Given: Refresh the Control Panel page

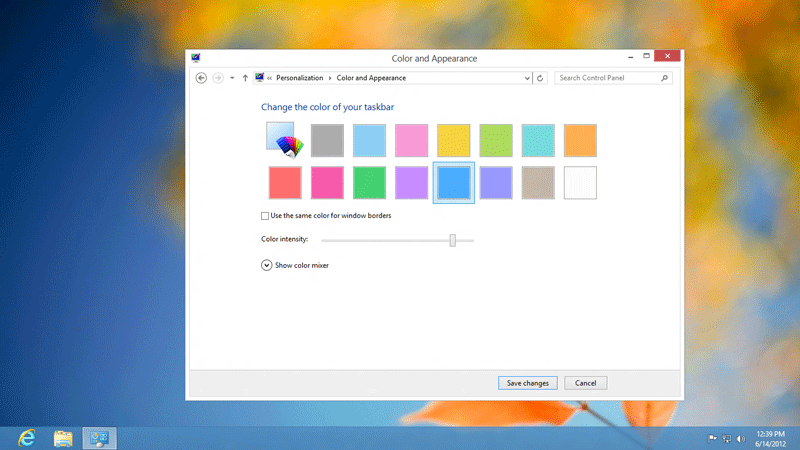Looking at the screenshot, I should (541, 78).
